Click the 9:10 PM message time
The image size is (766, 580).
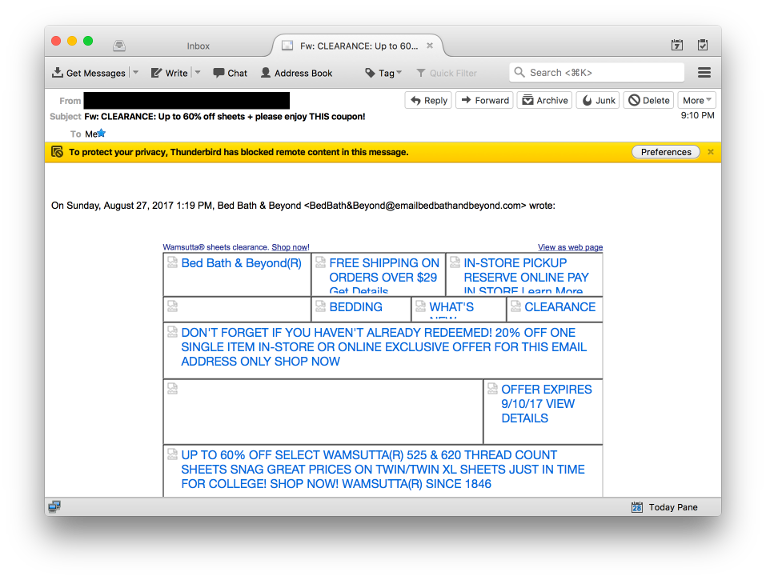[x=698, y=115]
